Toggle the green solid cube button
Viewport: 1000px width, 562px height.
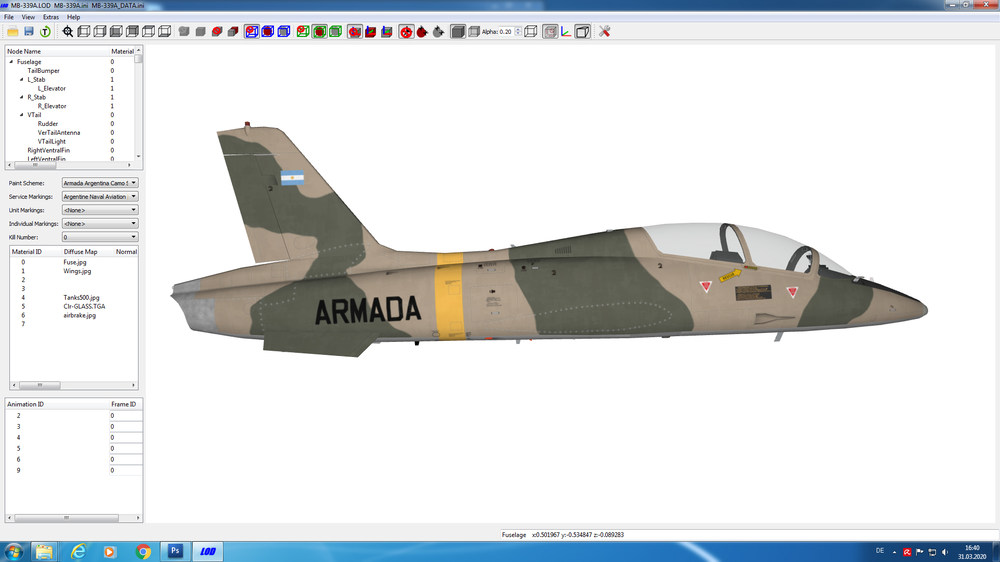click(x=335, y=31)
